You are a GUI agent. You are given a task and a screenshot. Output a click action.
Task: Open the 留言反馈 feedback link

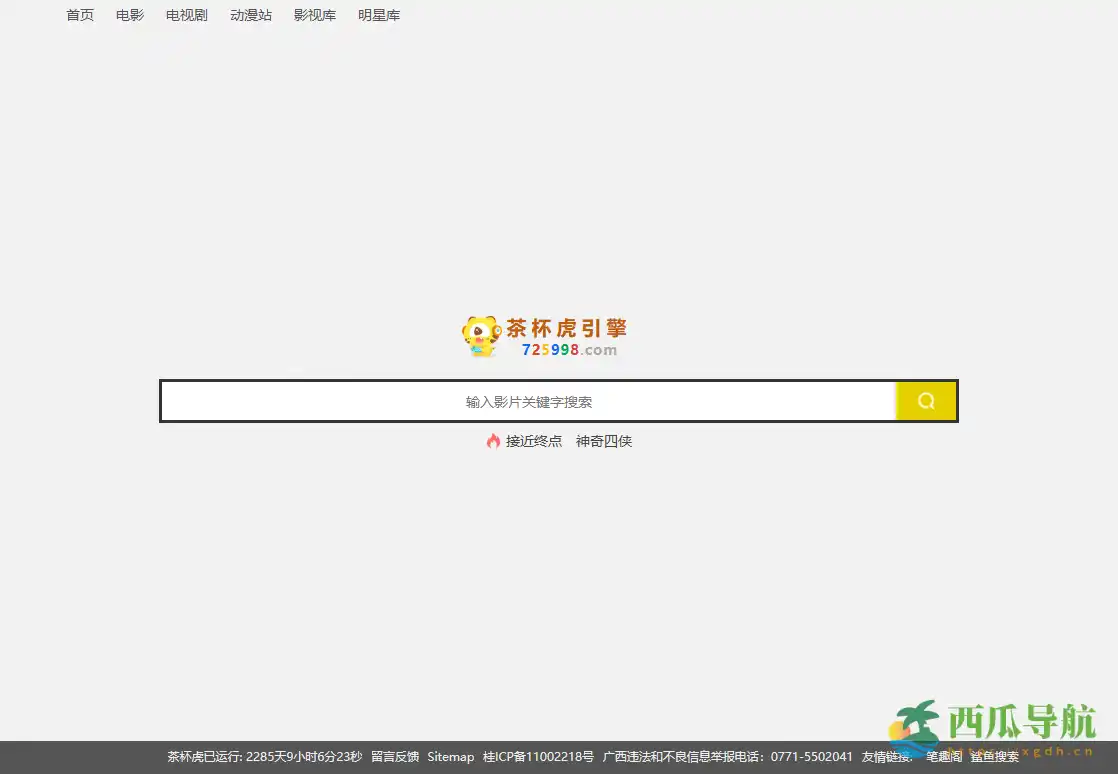point(395,757)
